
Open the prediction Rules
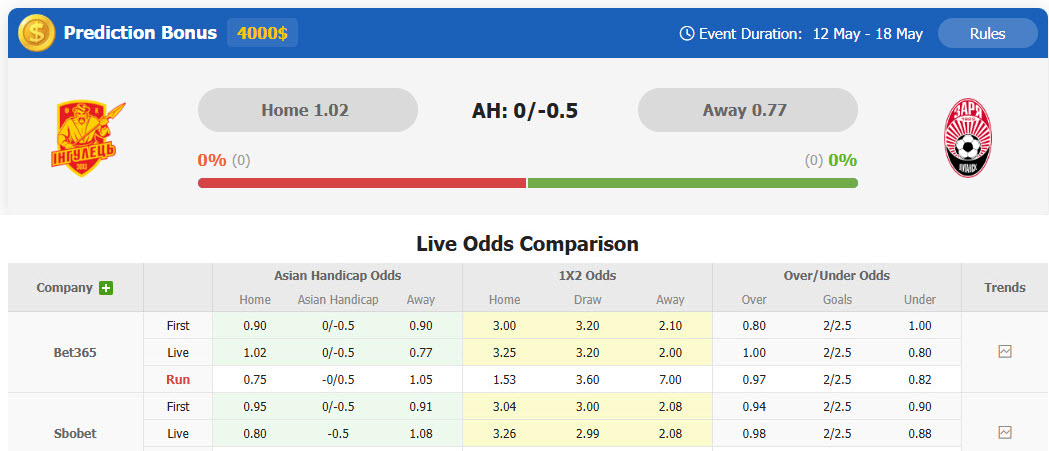pos(987,33)
